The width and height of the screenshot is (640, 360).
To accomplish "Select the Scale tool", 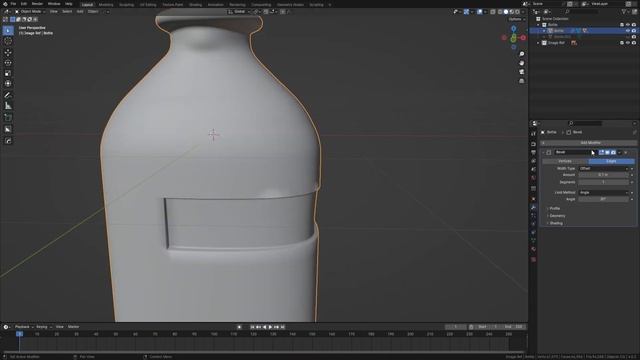I will coord(8,73).
